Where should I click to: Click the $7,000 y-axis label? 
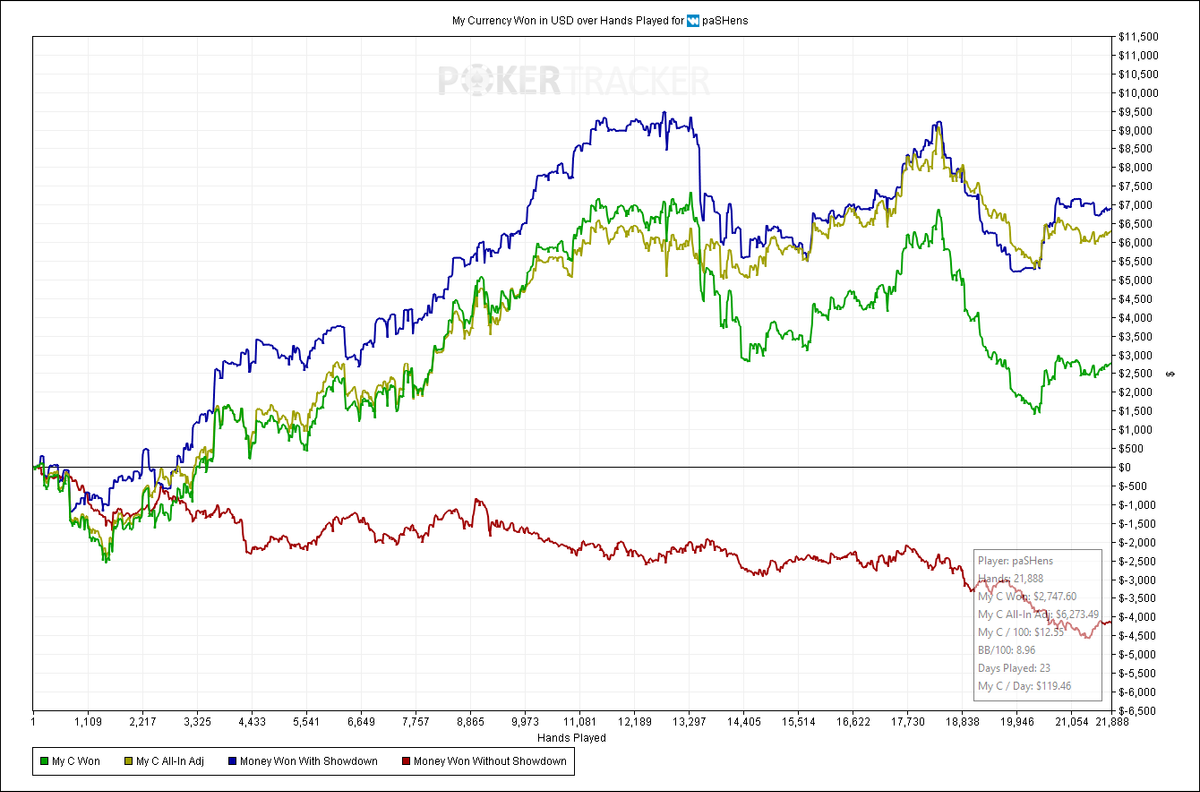tap(1136, 205)
